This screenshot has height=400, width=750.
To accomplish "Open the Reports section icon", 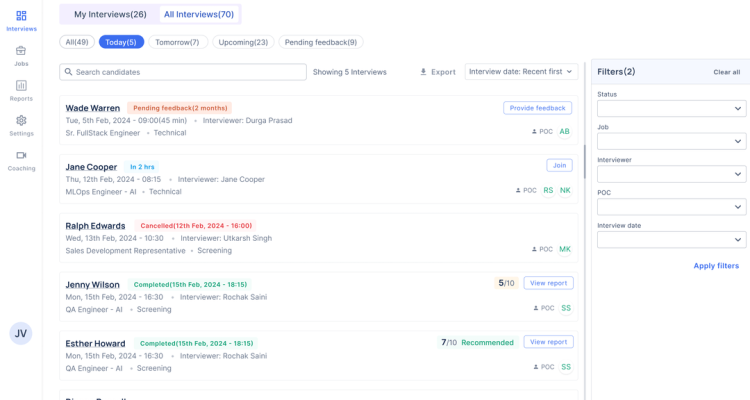I will tap(21, 86).
